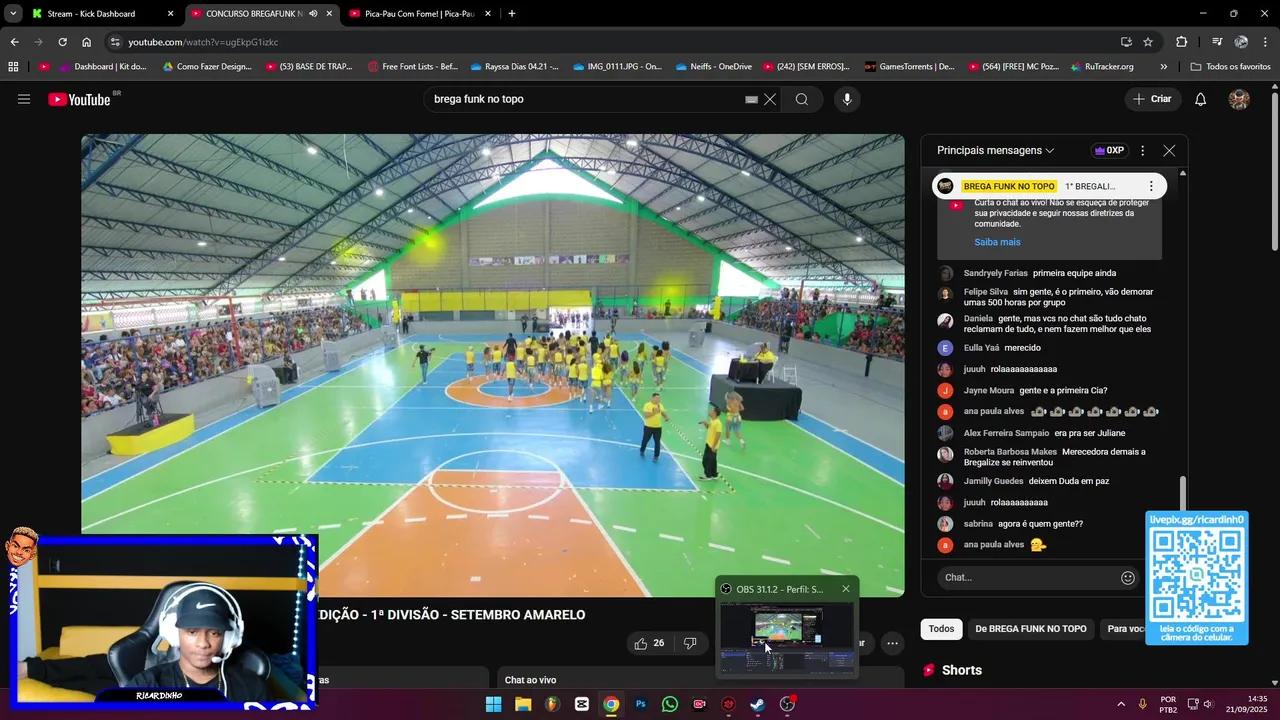The height and width of the screenshot is (720, 1280).
Task: Open the RuTracker.org bookmark
Action: 1101,67
